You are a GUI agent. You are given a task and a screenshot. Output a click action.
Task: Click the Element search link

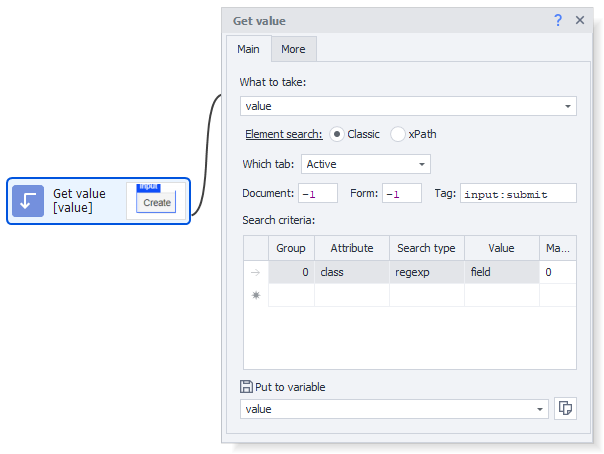point(283,134)
